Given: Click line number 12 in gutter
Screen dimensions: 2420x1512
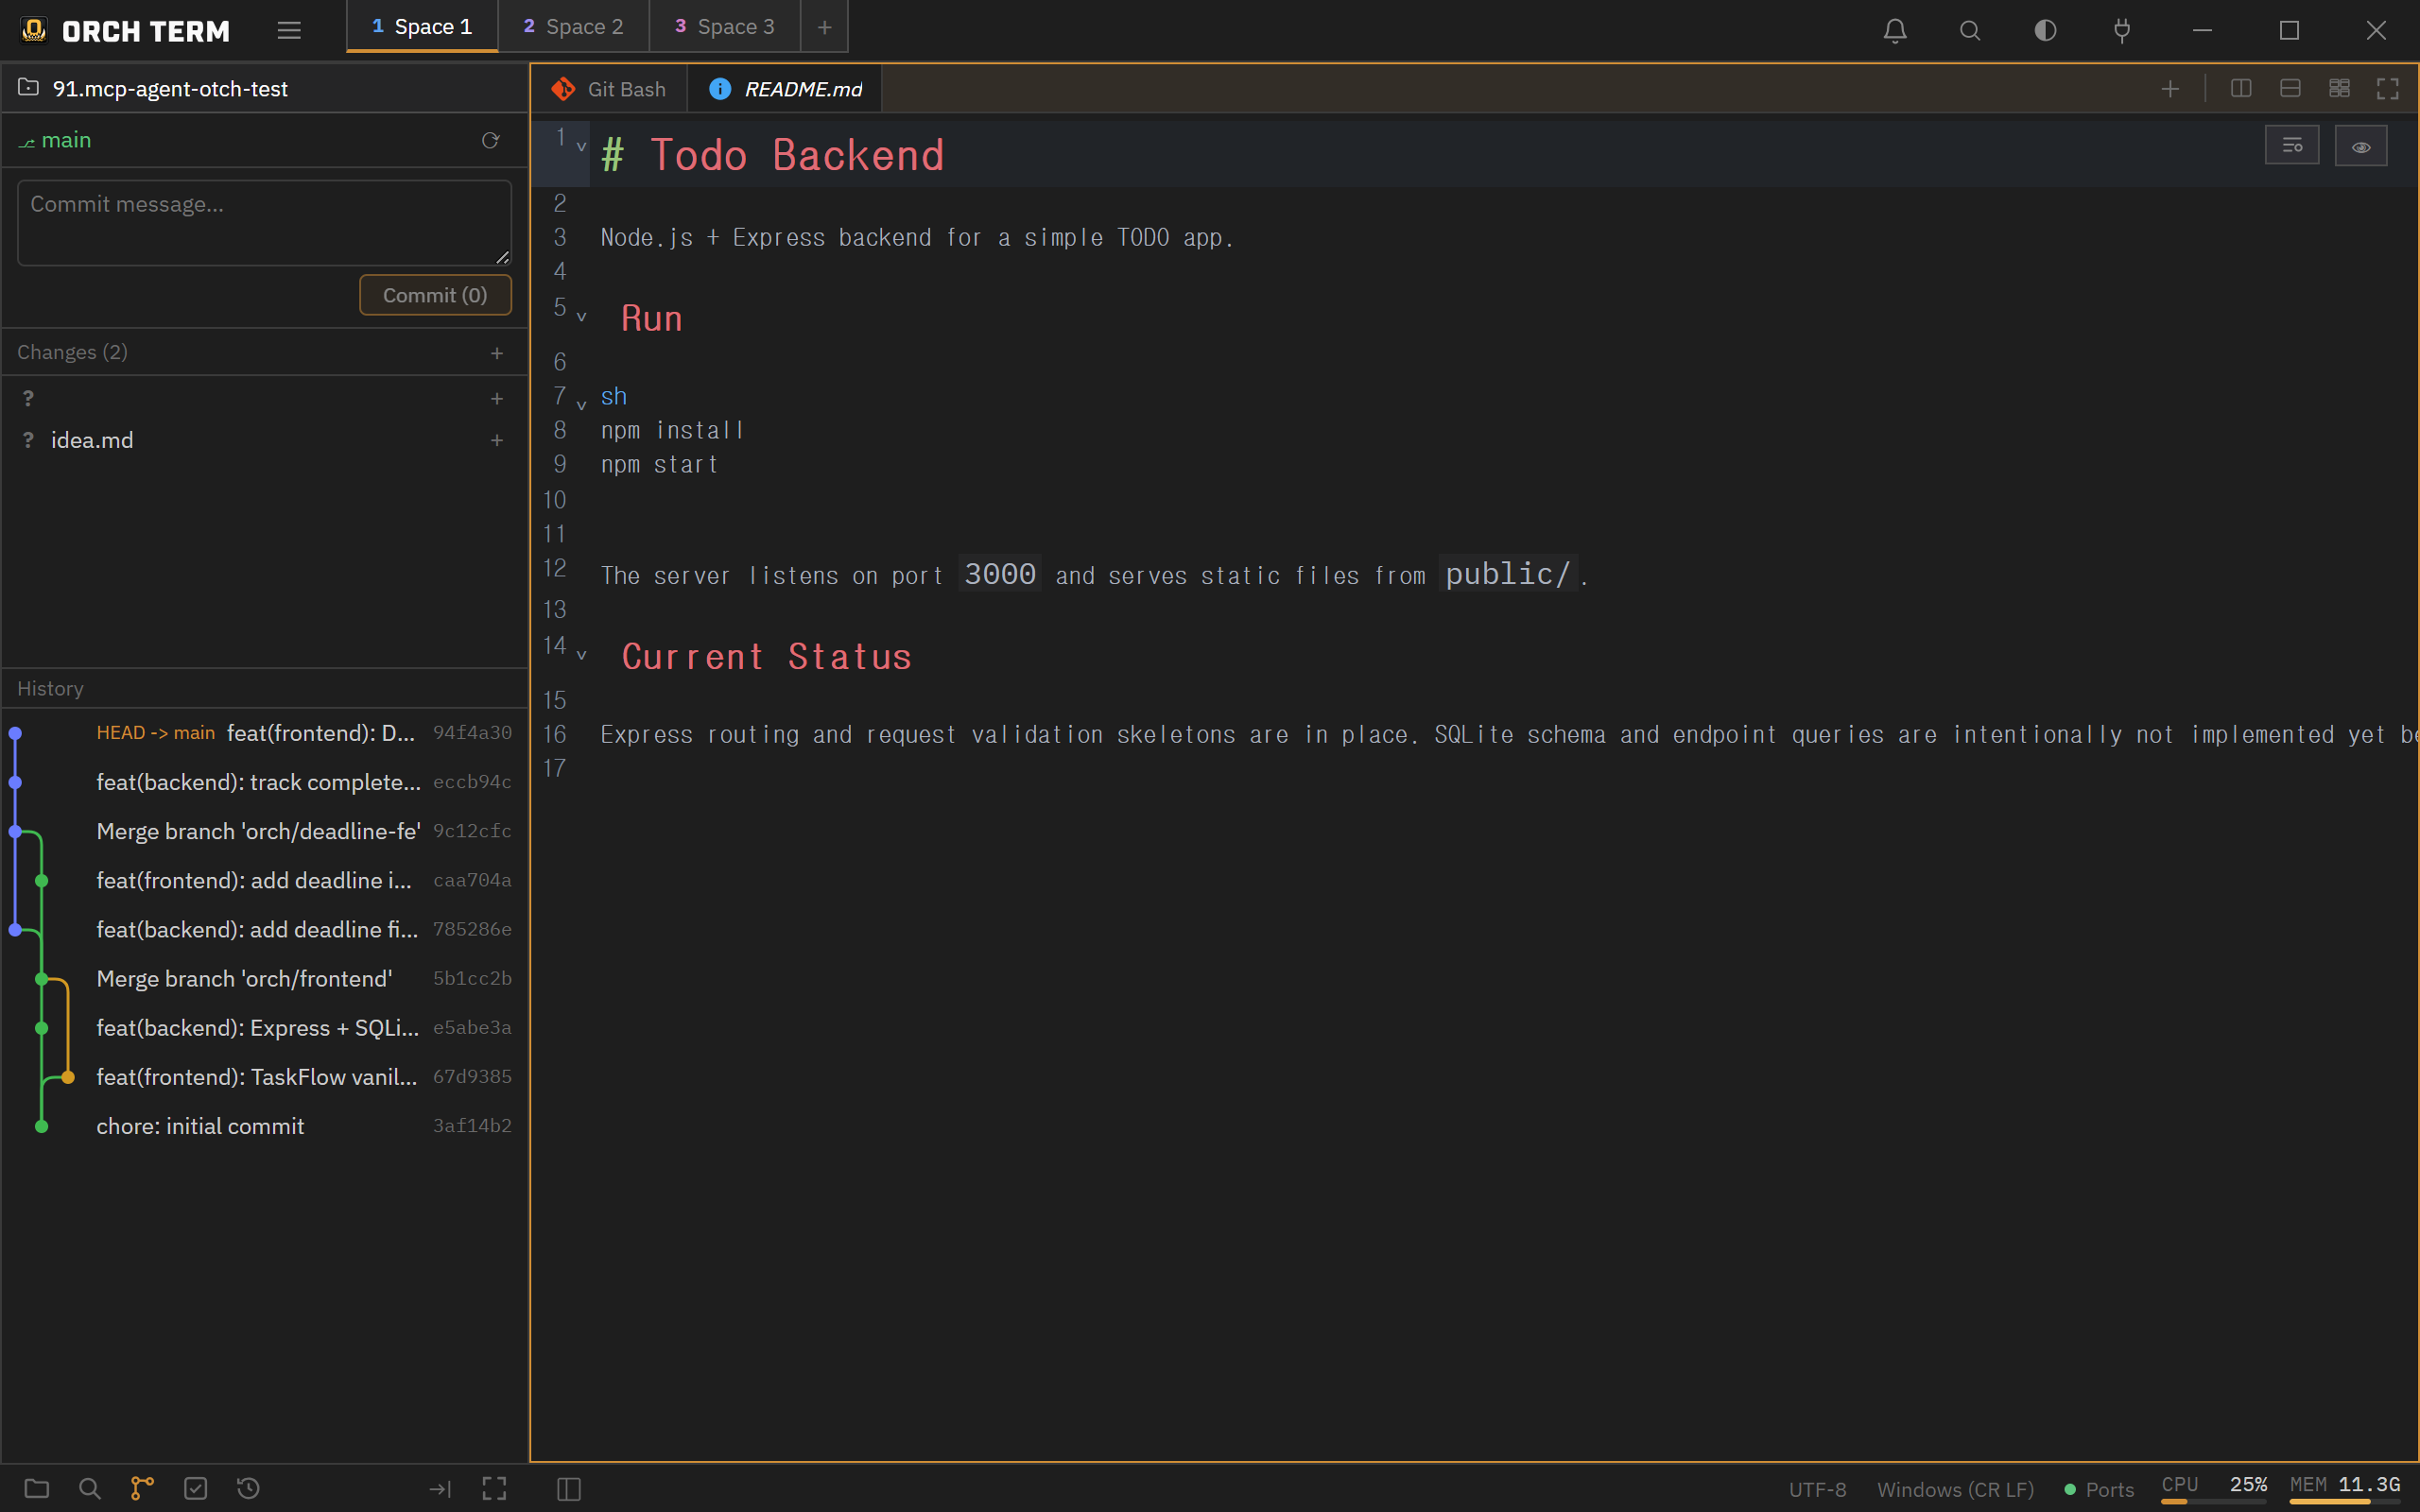Looking at the screenshot, I should coord(555,568).
